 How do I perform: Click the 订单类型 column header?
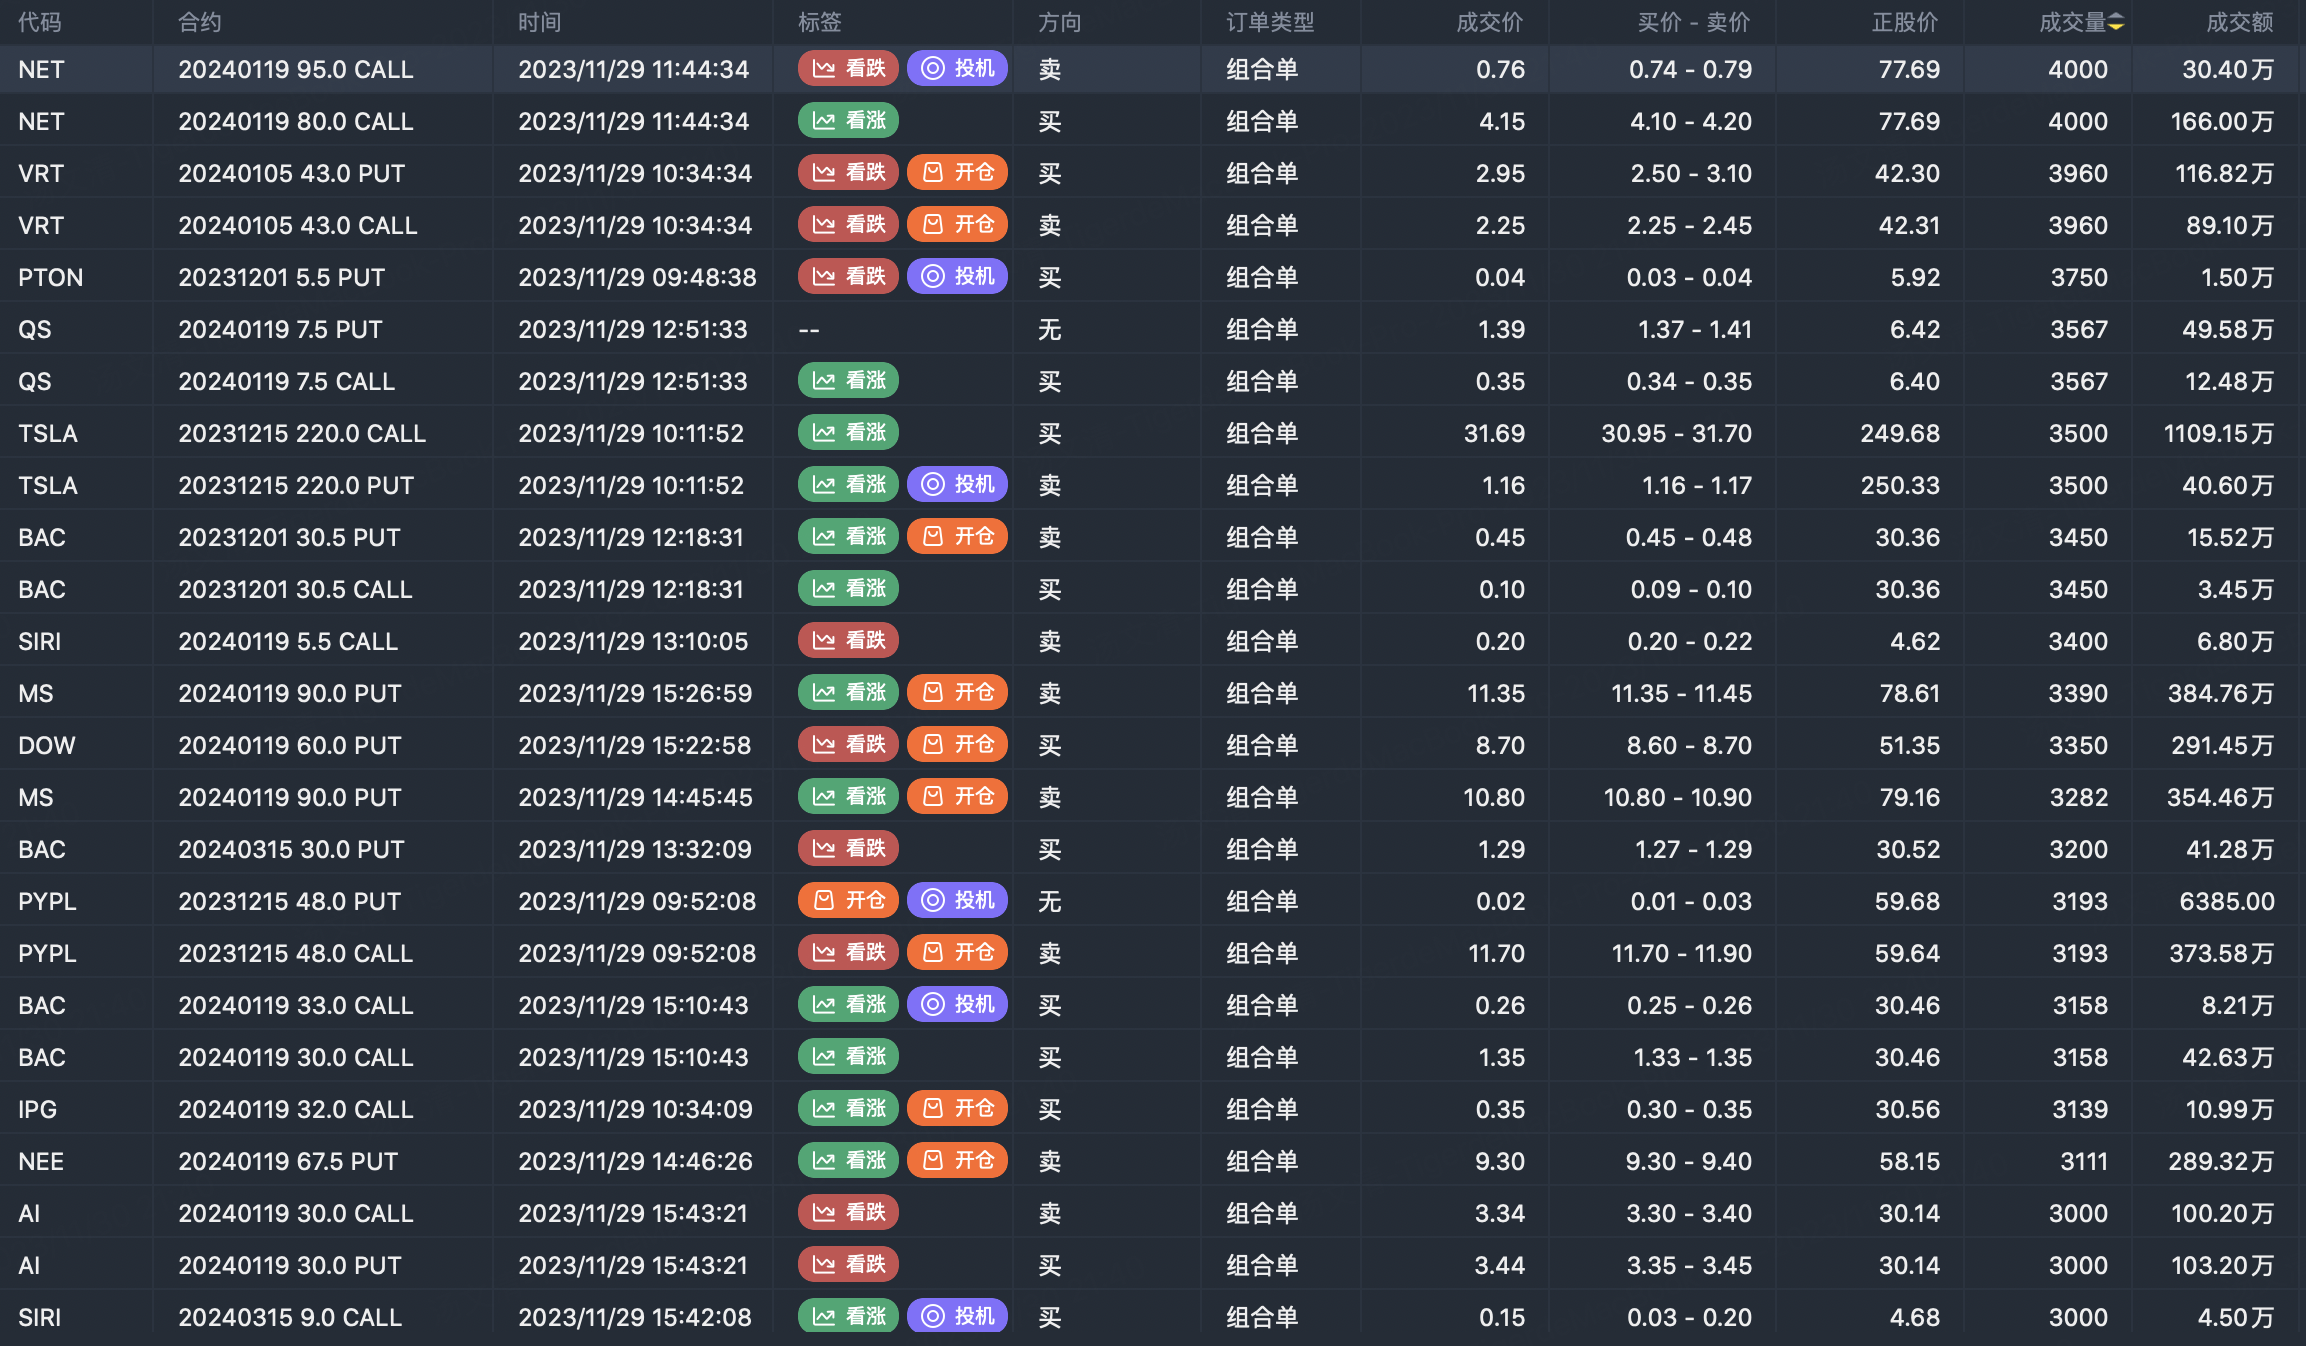pos(1270,23)
